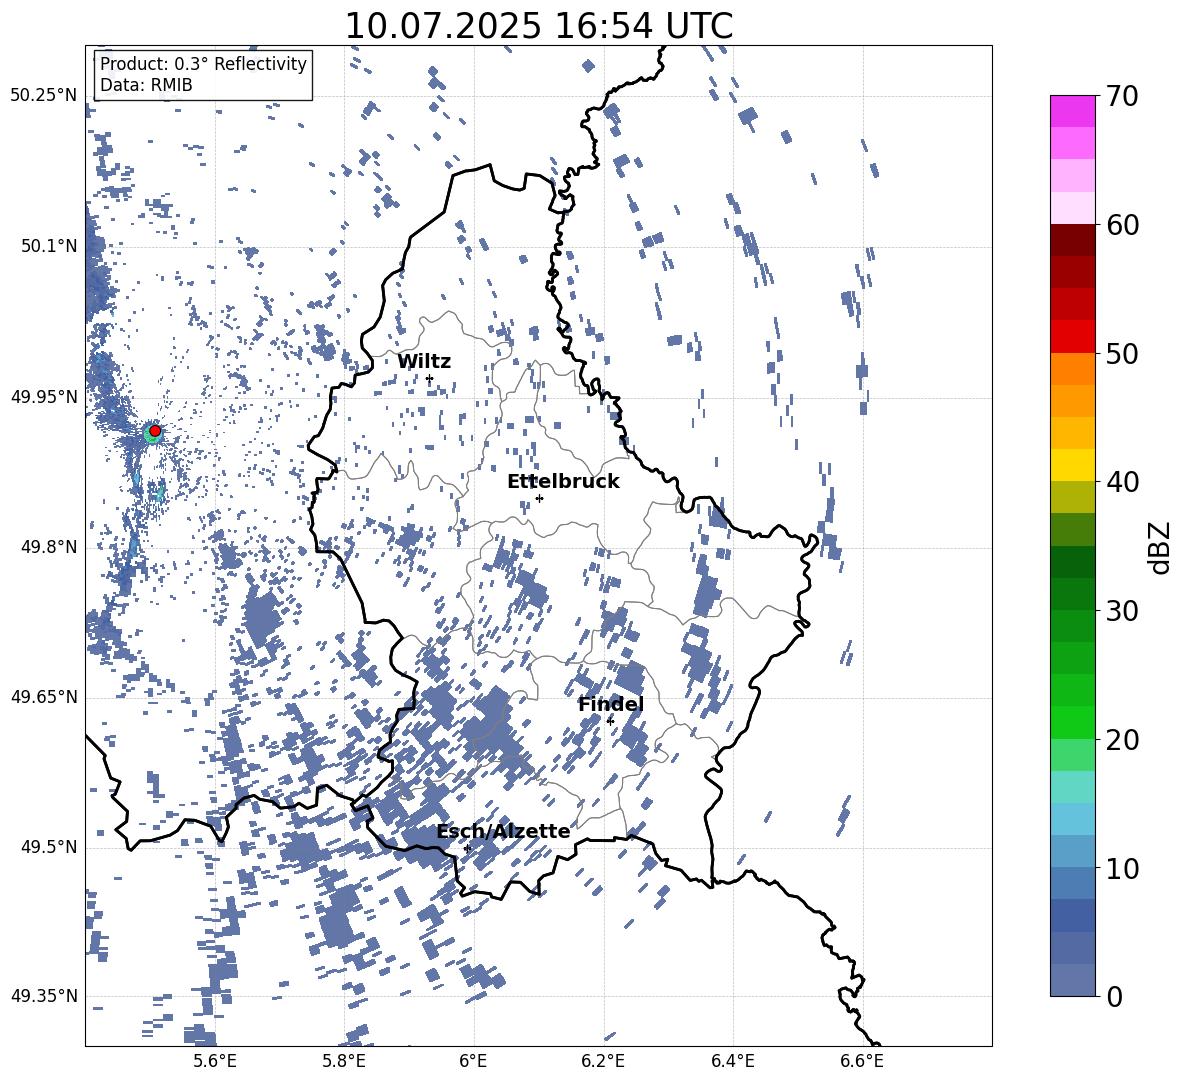Click the colorbar tick value 60
Screen dimensions: 1184x1081
(x=1122, y=225)
